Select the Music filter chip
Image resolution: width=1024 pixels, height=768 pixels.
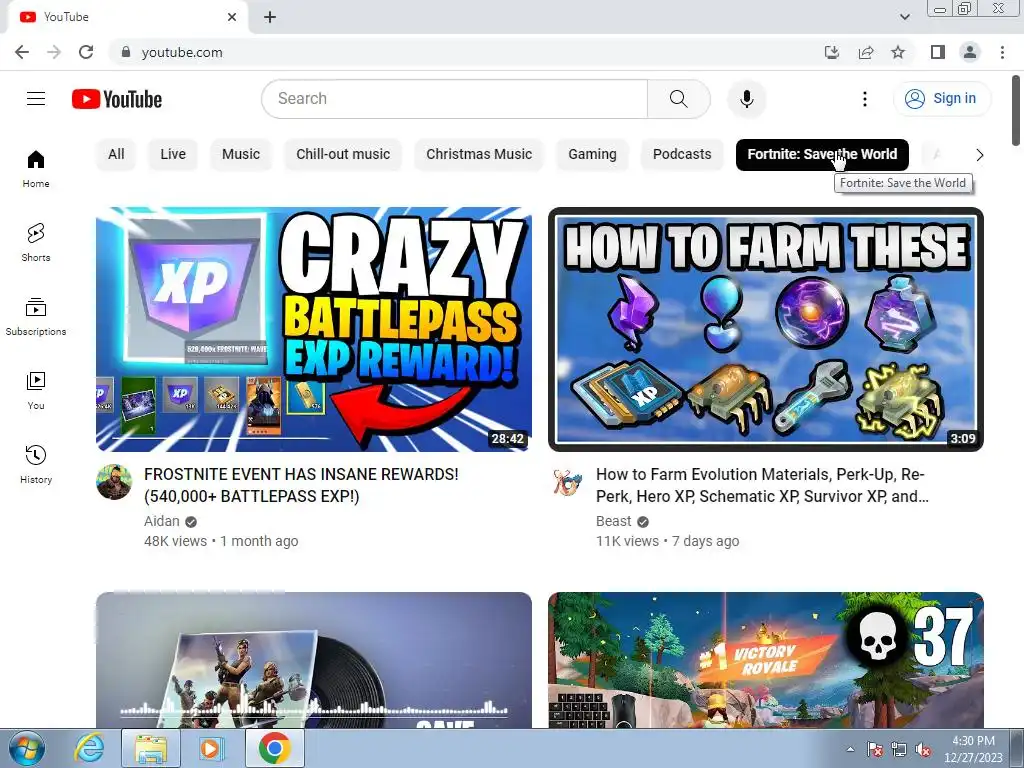[241, 154]
